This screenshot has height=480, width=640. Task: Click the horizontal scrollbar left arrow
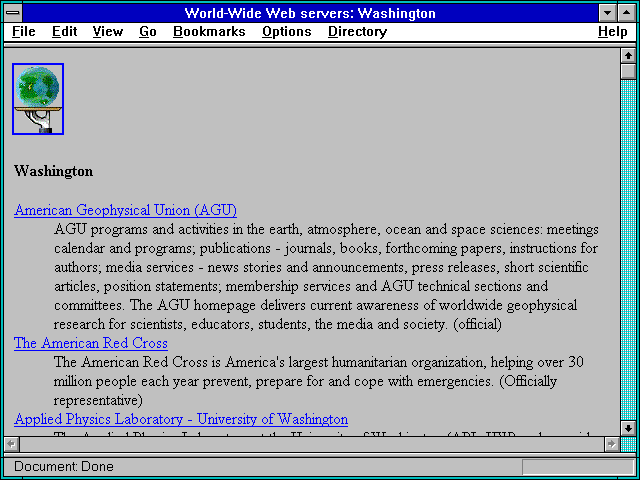(11, 444)
